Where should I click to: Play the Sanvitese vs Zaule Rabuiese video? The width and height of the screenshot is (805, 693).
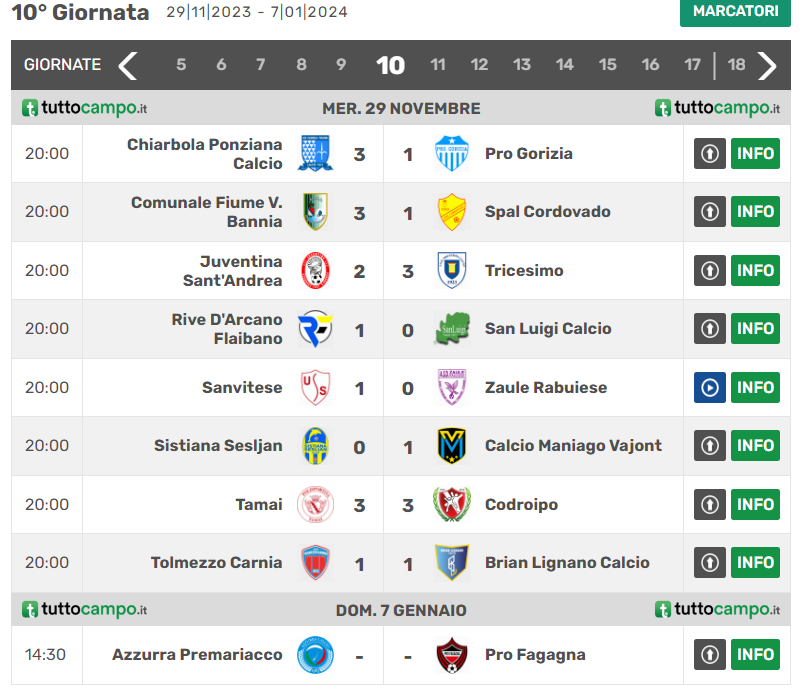[709, 387]
